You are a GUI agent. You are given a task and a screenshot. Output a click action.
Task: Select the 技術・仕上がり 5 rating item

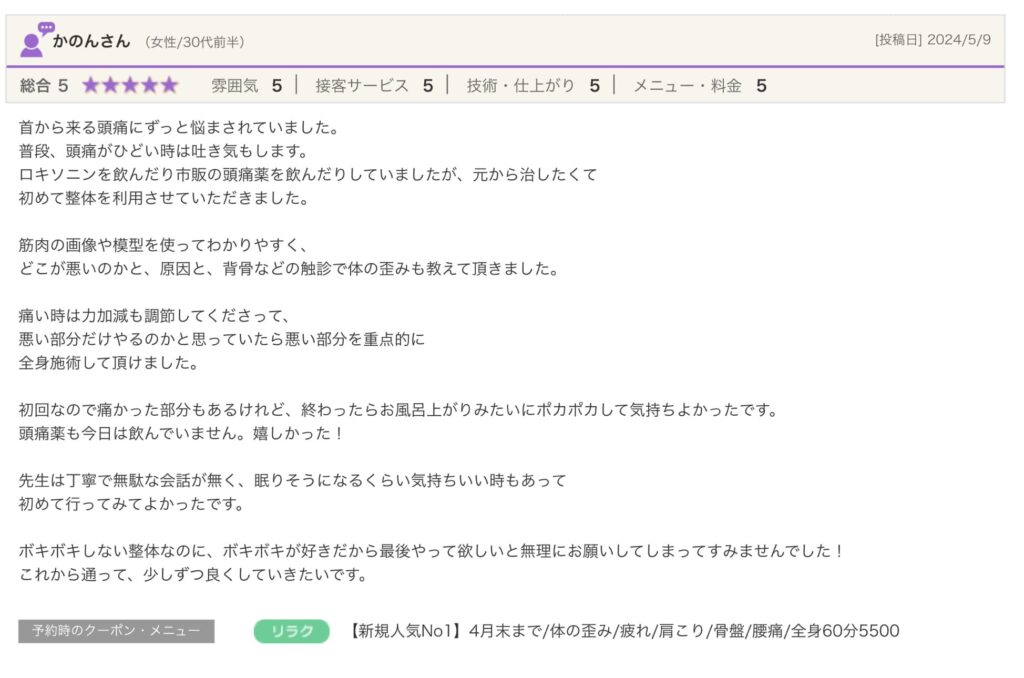[x=533, y=86]
